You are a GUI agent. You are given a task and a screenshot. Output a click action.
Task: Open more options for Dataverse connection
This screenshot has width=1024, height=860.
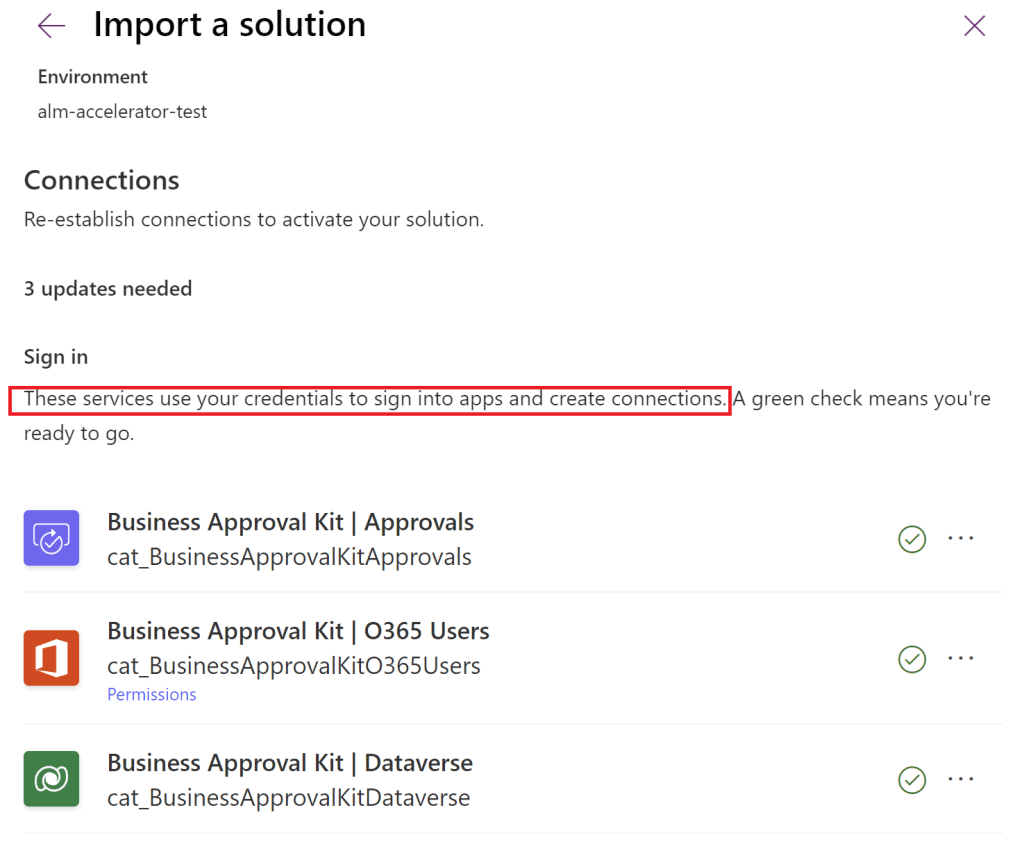coord(961,778)
